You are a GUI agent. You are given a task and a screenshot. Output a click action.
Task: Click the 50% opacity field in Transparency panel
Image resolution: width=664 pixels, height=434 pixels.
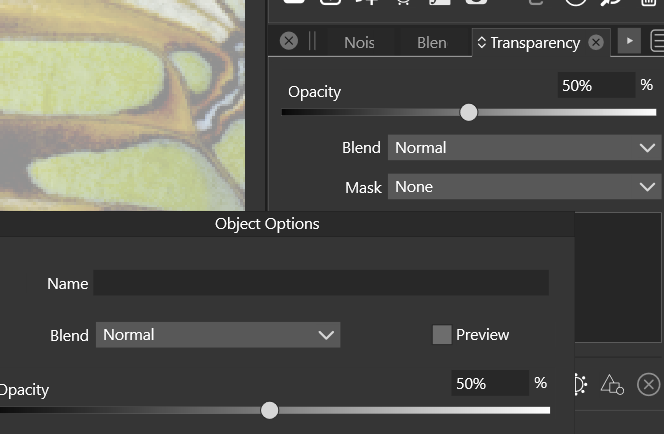[595, 86]
